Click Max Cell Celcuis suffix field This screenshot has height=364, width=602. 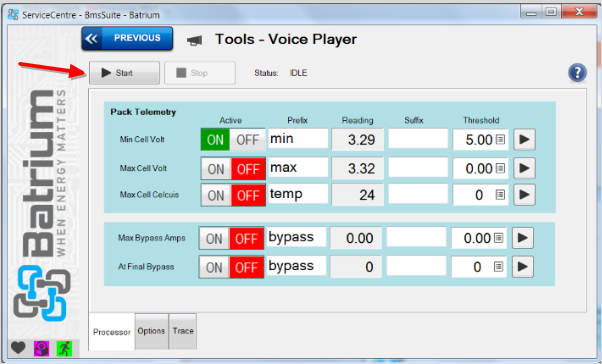coord(418,194)
